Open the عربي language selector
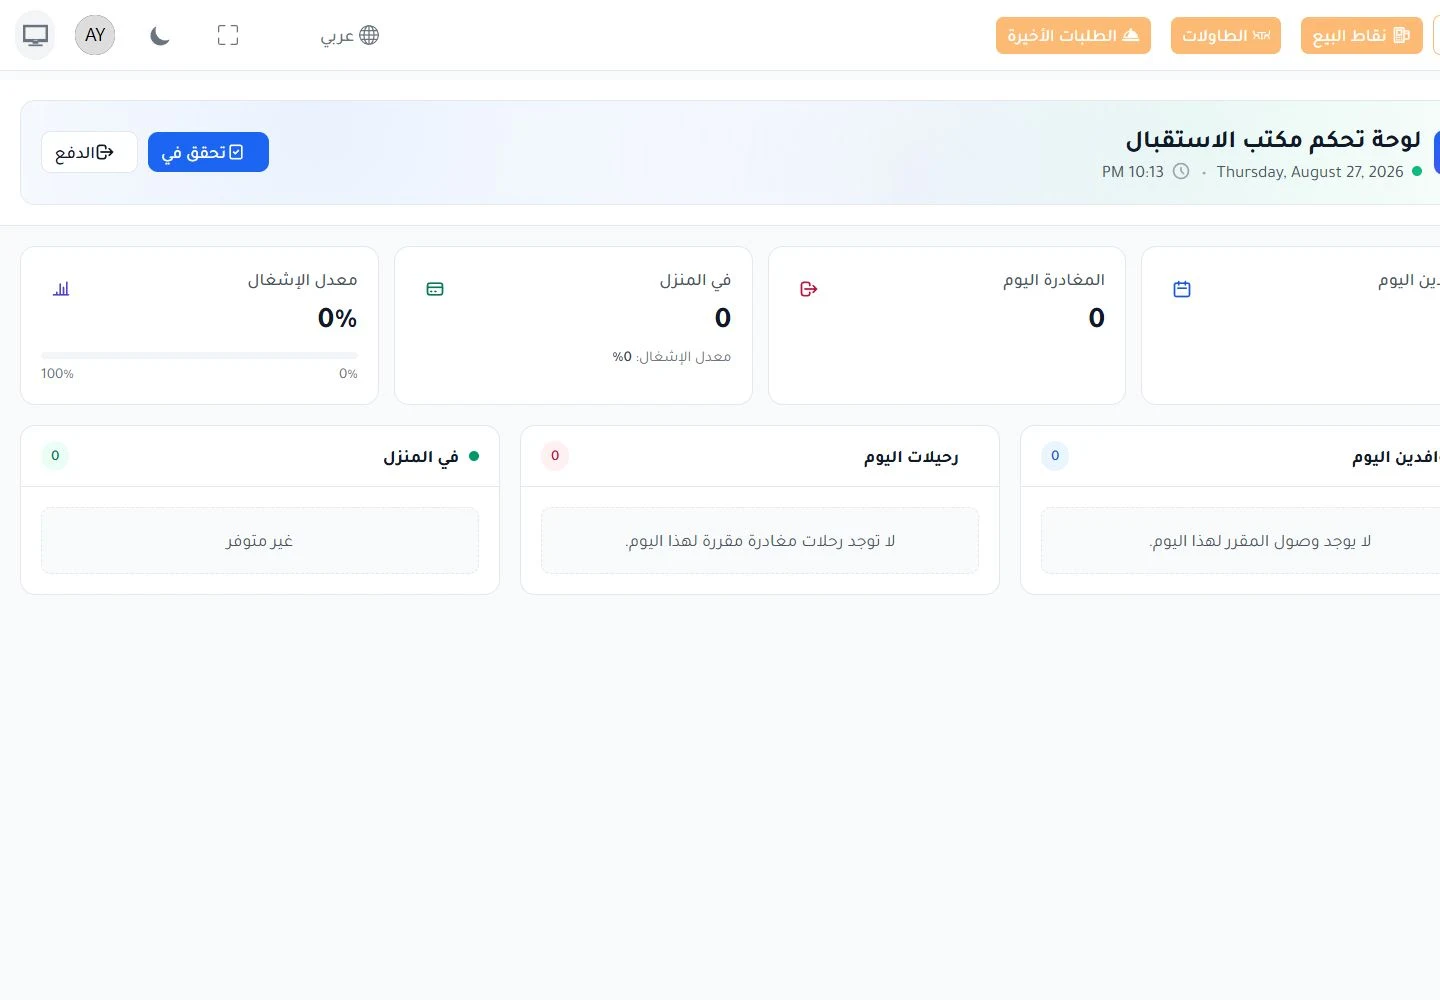Viewport: 1440px width, 1000px height. click(x=349, y=35)
